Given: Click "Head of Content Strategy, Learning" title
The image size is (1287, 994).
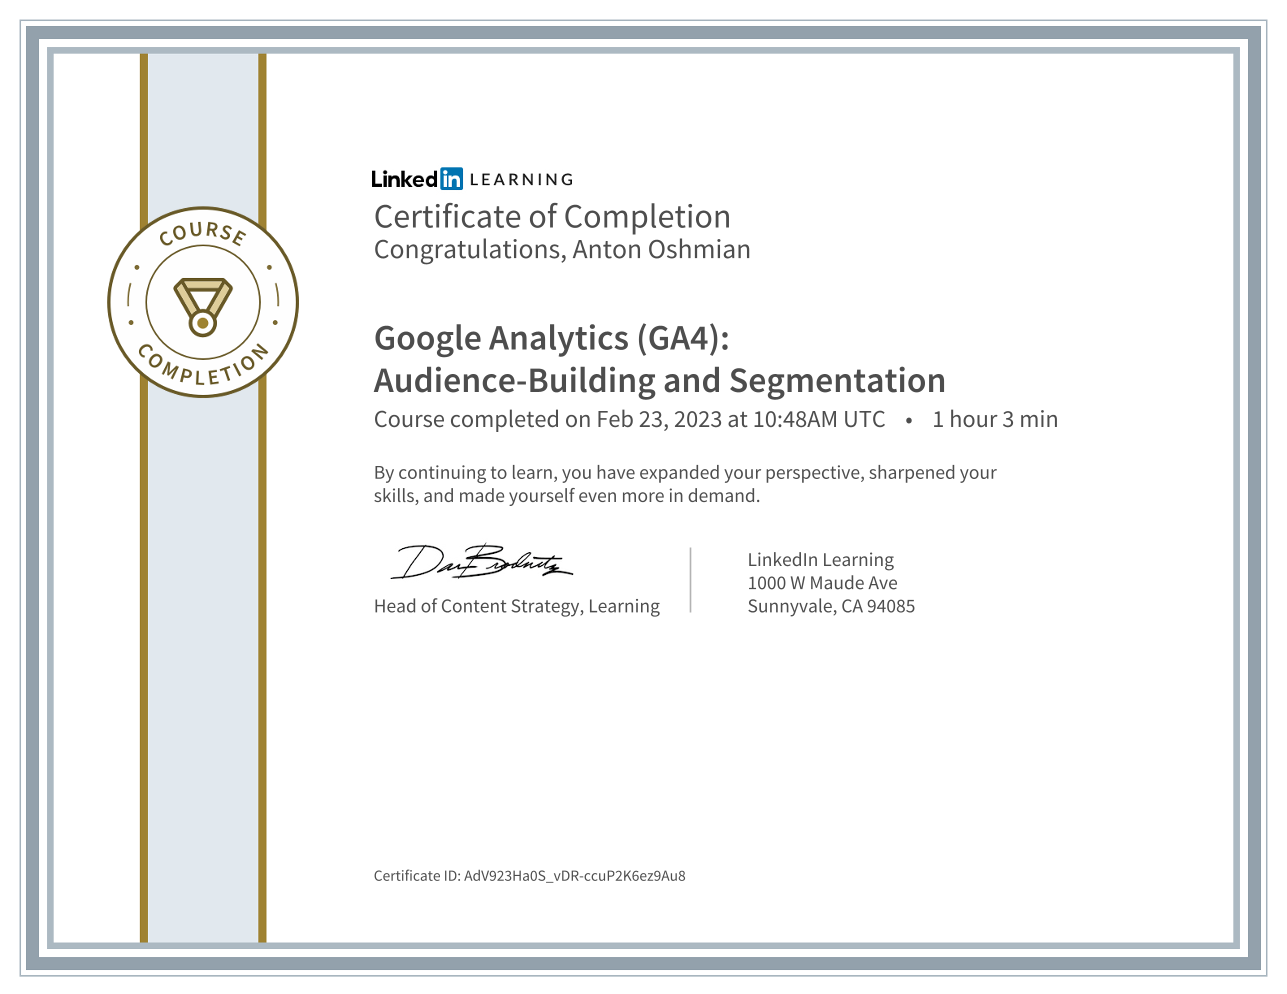Looking at the screenshot, I should 516,607.
